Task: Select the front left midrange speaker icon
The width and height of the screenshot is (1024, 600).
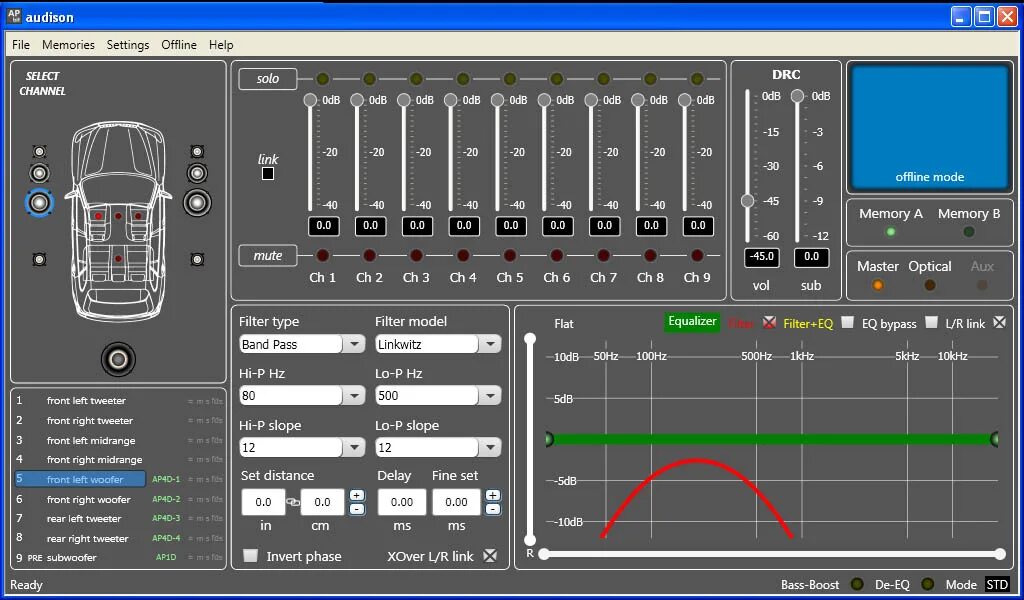Action: click(40, 173)
